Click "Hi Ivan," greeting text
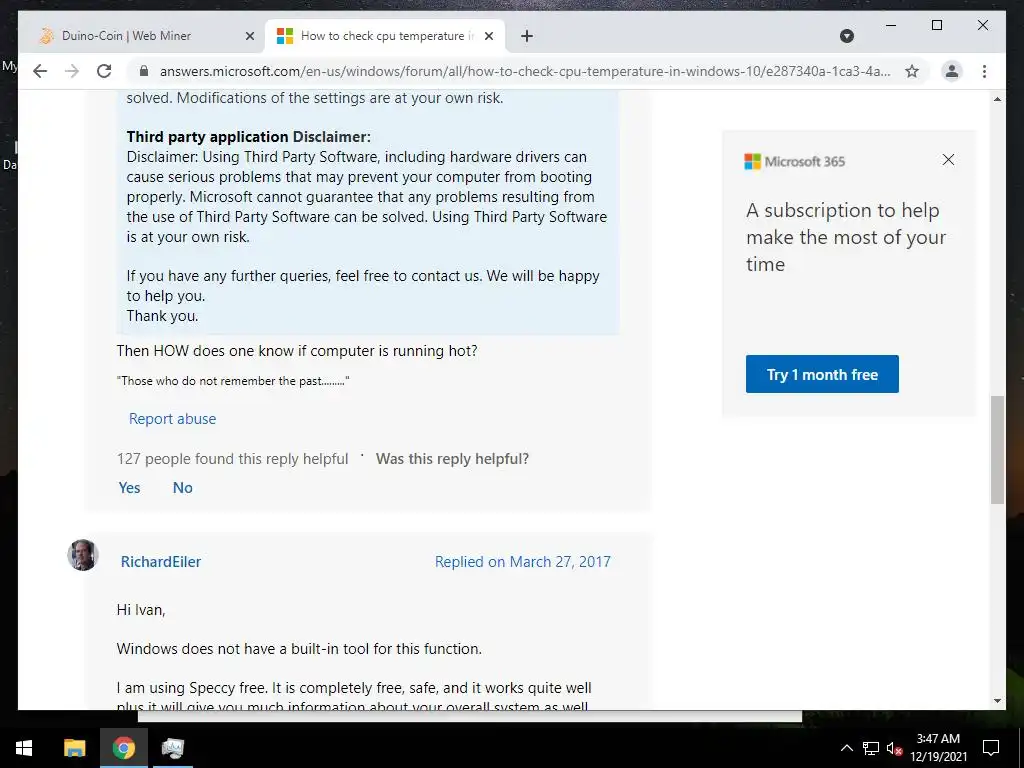Screen dimensions: 1024x768 point(141,609)
